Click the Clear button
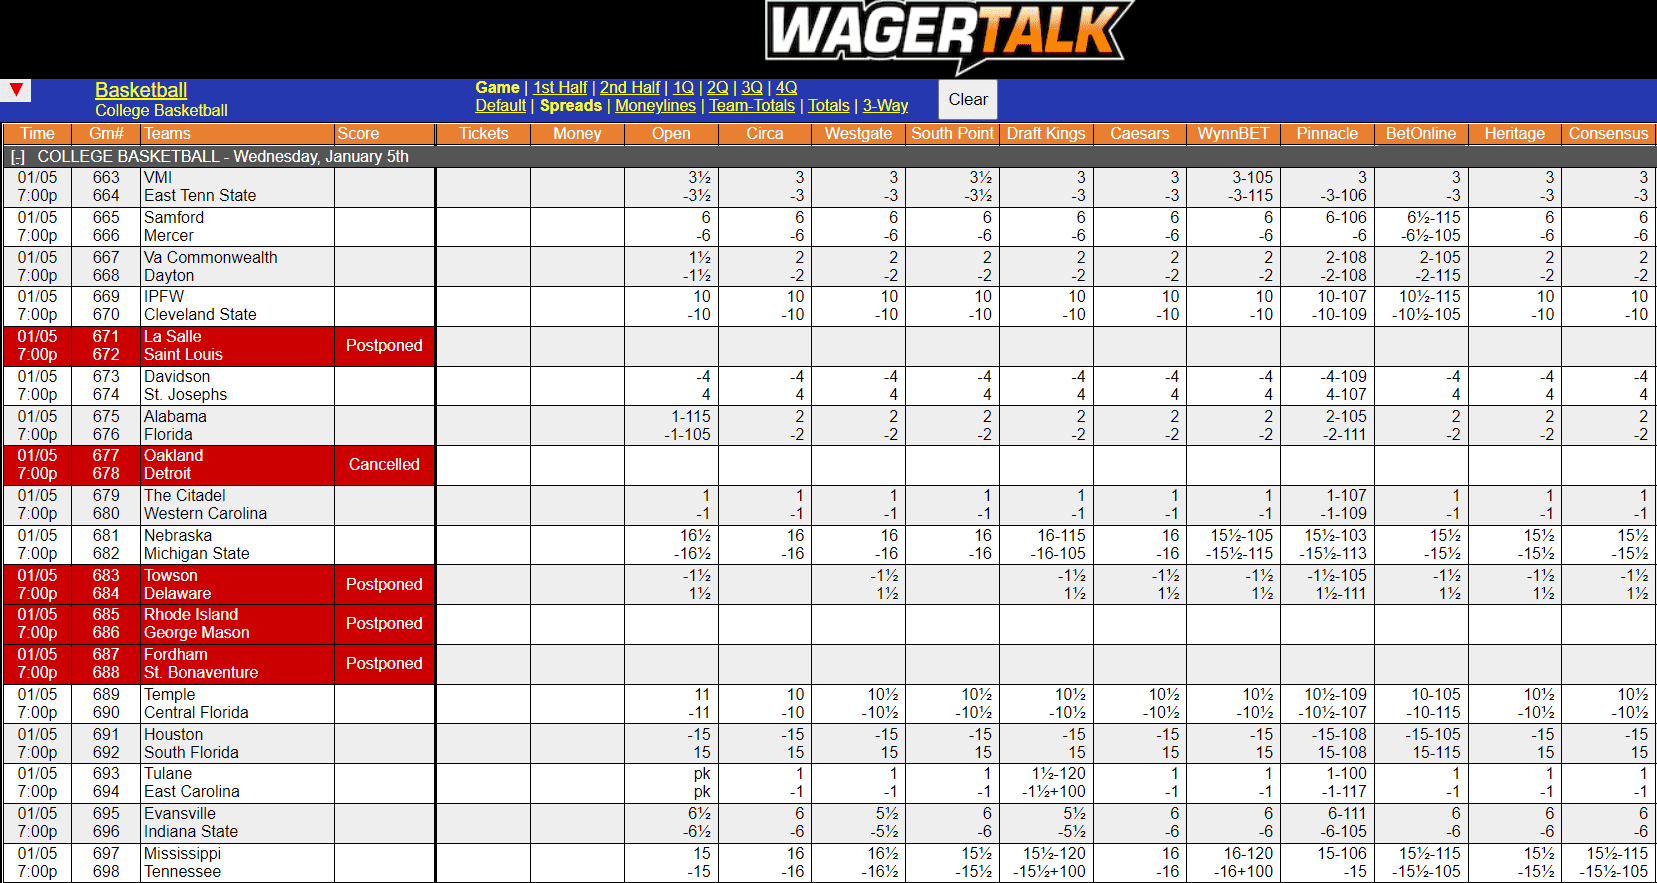The image size is (1657, 883). pos(968,99)
